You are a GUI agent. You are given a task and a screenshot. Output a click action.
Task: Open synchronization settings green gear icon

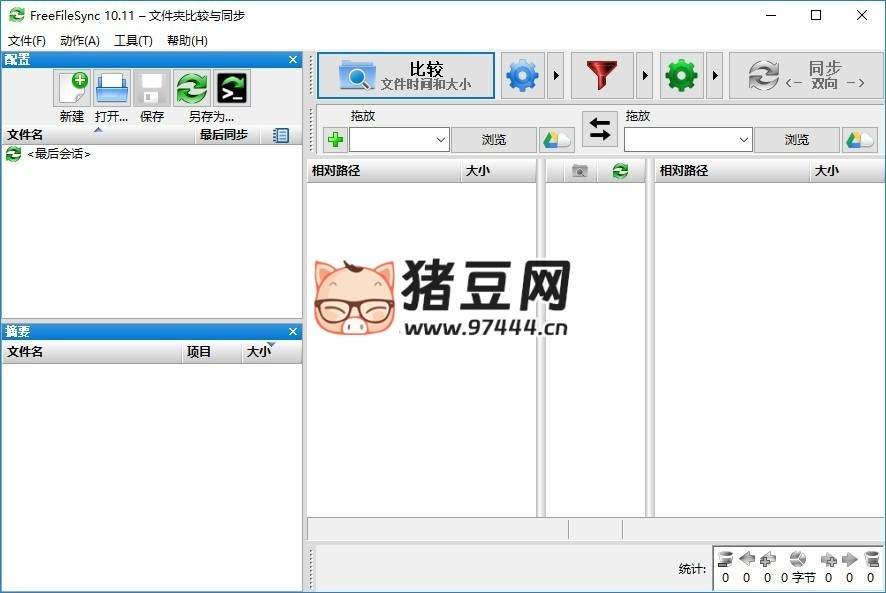(682, 76)
